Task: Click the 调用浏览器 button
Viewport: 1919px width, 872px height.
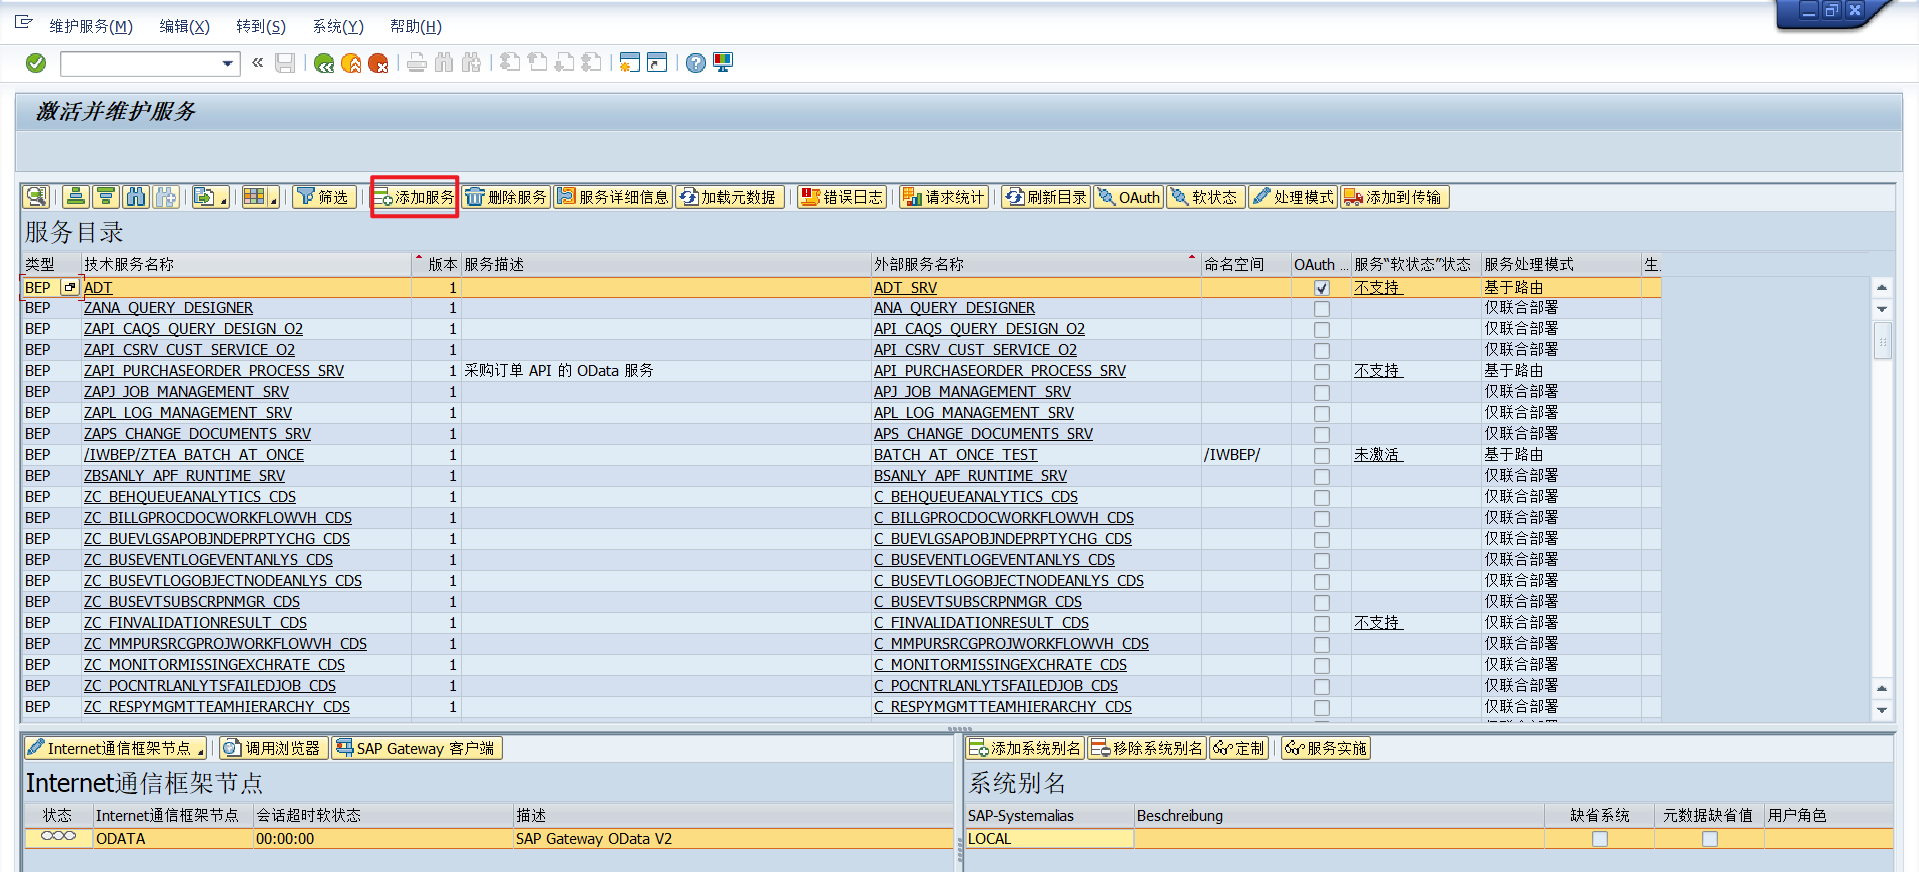Action: pos(273,748)
